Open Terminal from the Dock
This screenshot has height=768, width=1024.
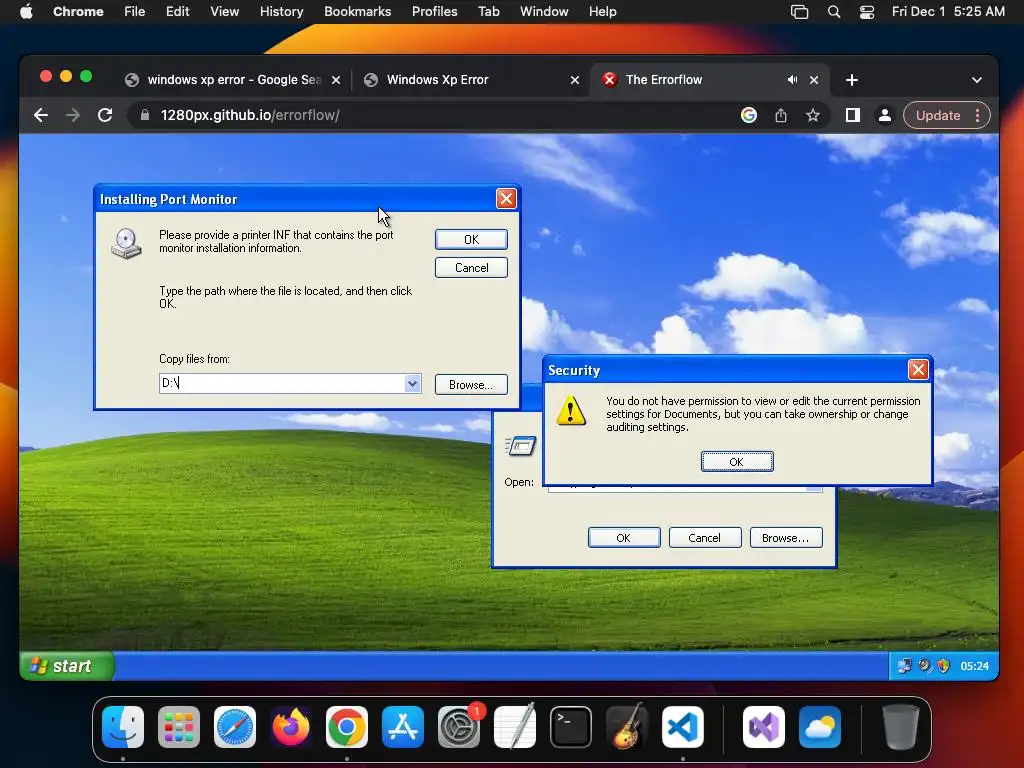pyautogui.click(x=571, y=727)
